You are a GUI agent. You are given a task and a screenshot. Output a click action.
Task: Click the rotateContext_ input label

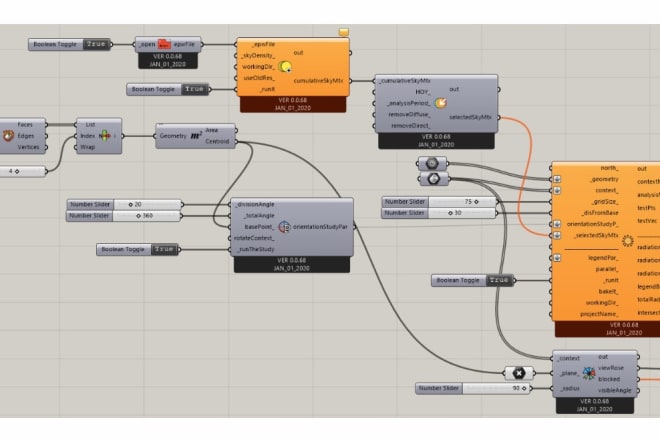[255, 238]
